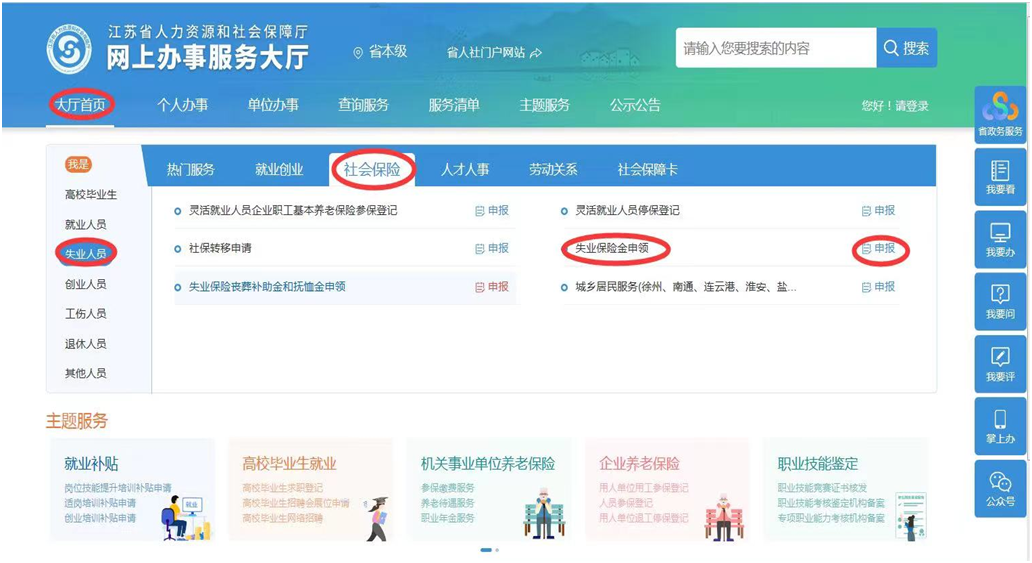Switch to the 社会保险 tab

[372, 169]
